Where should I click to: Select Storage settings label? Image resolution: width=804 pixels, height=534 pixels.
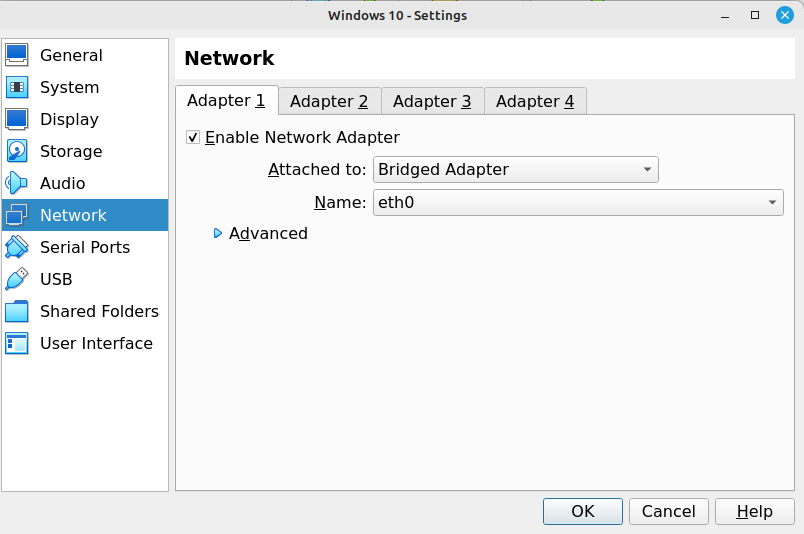tap(71, 151)
